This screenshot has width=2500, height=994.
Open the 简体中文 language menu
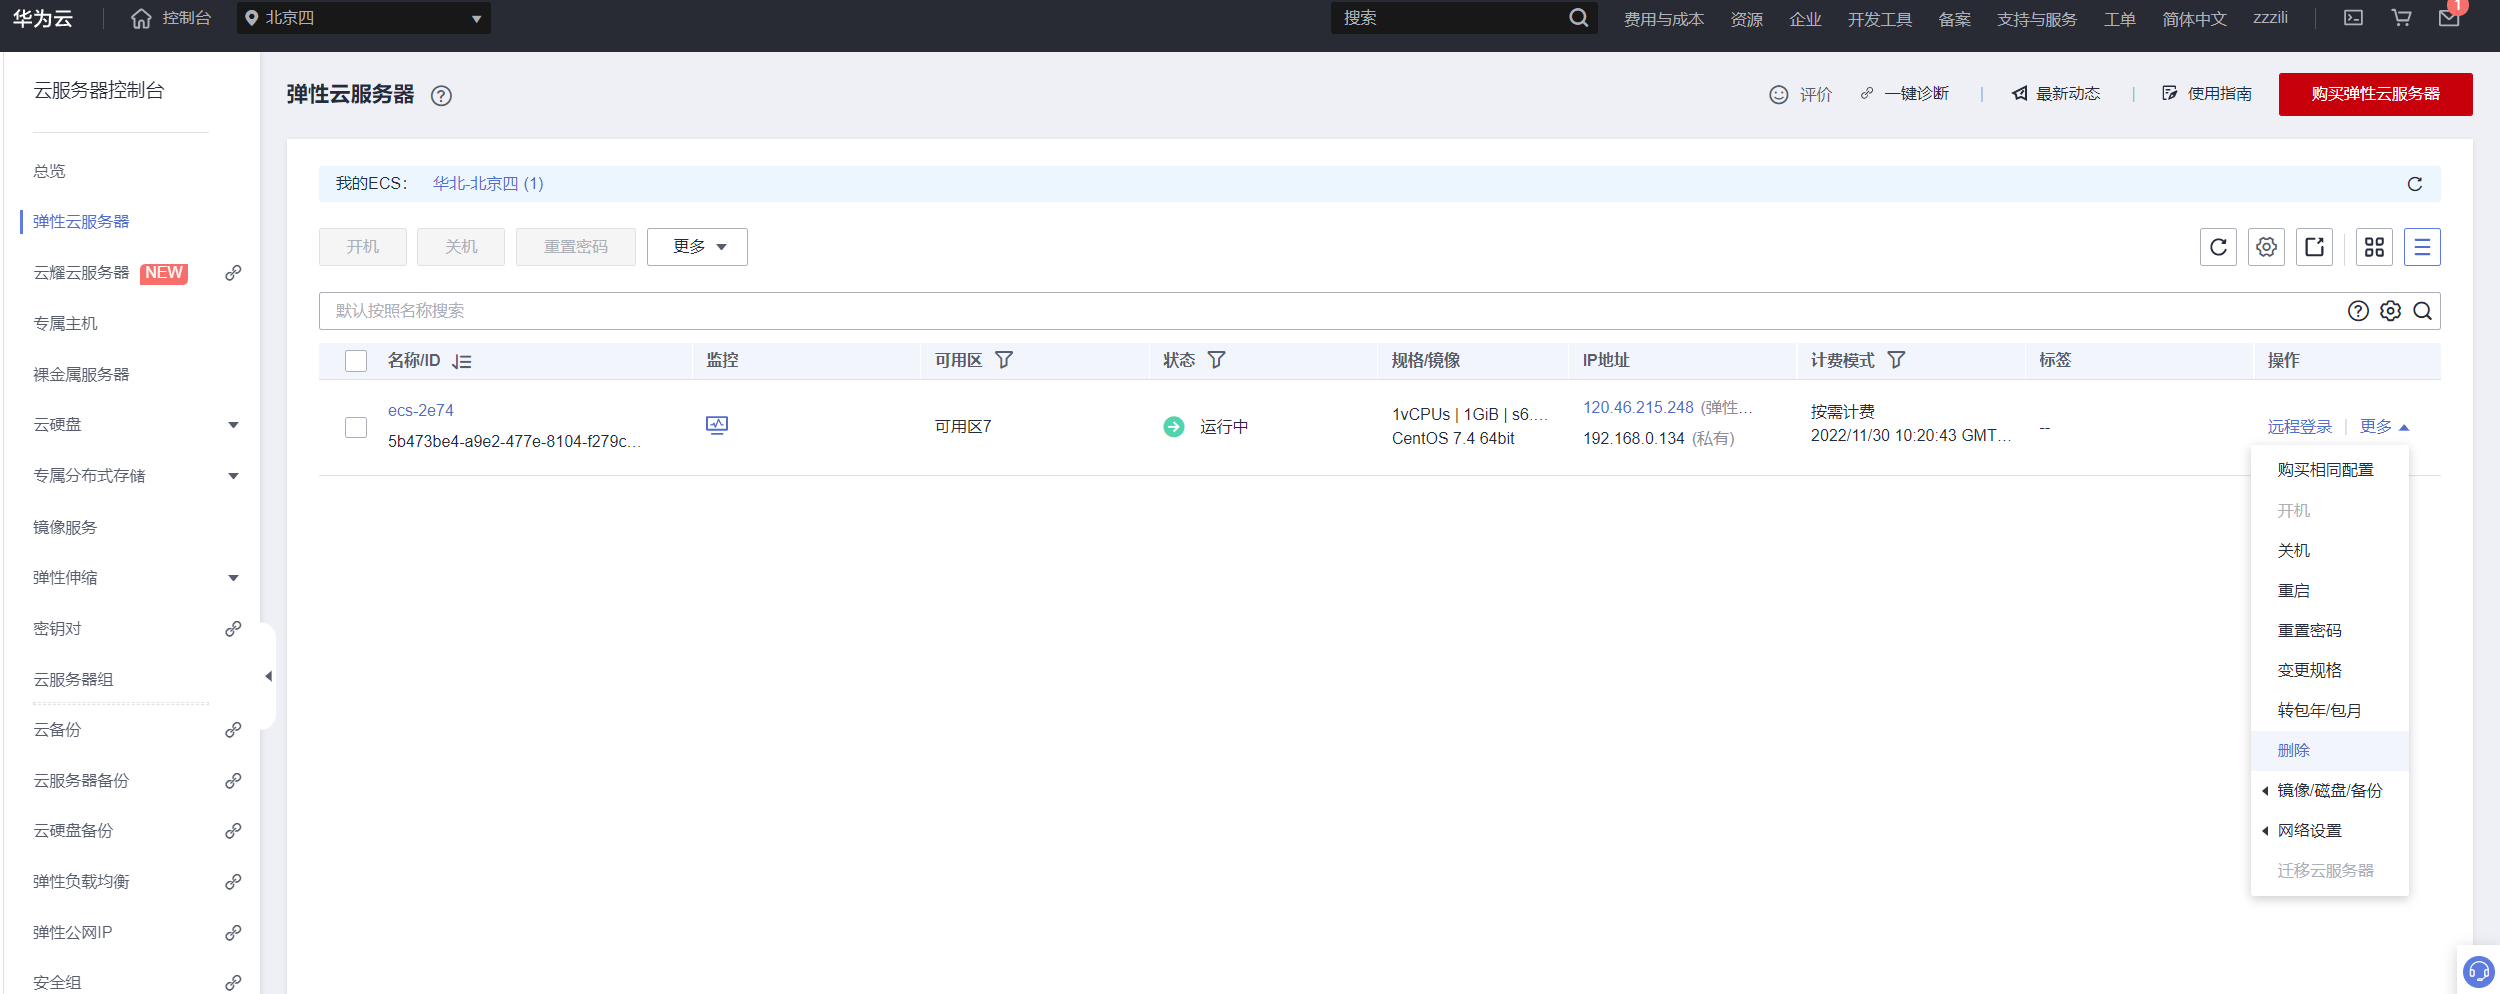(2194, 19)
